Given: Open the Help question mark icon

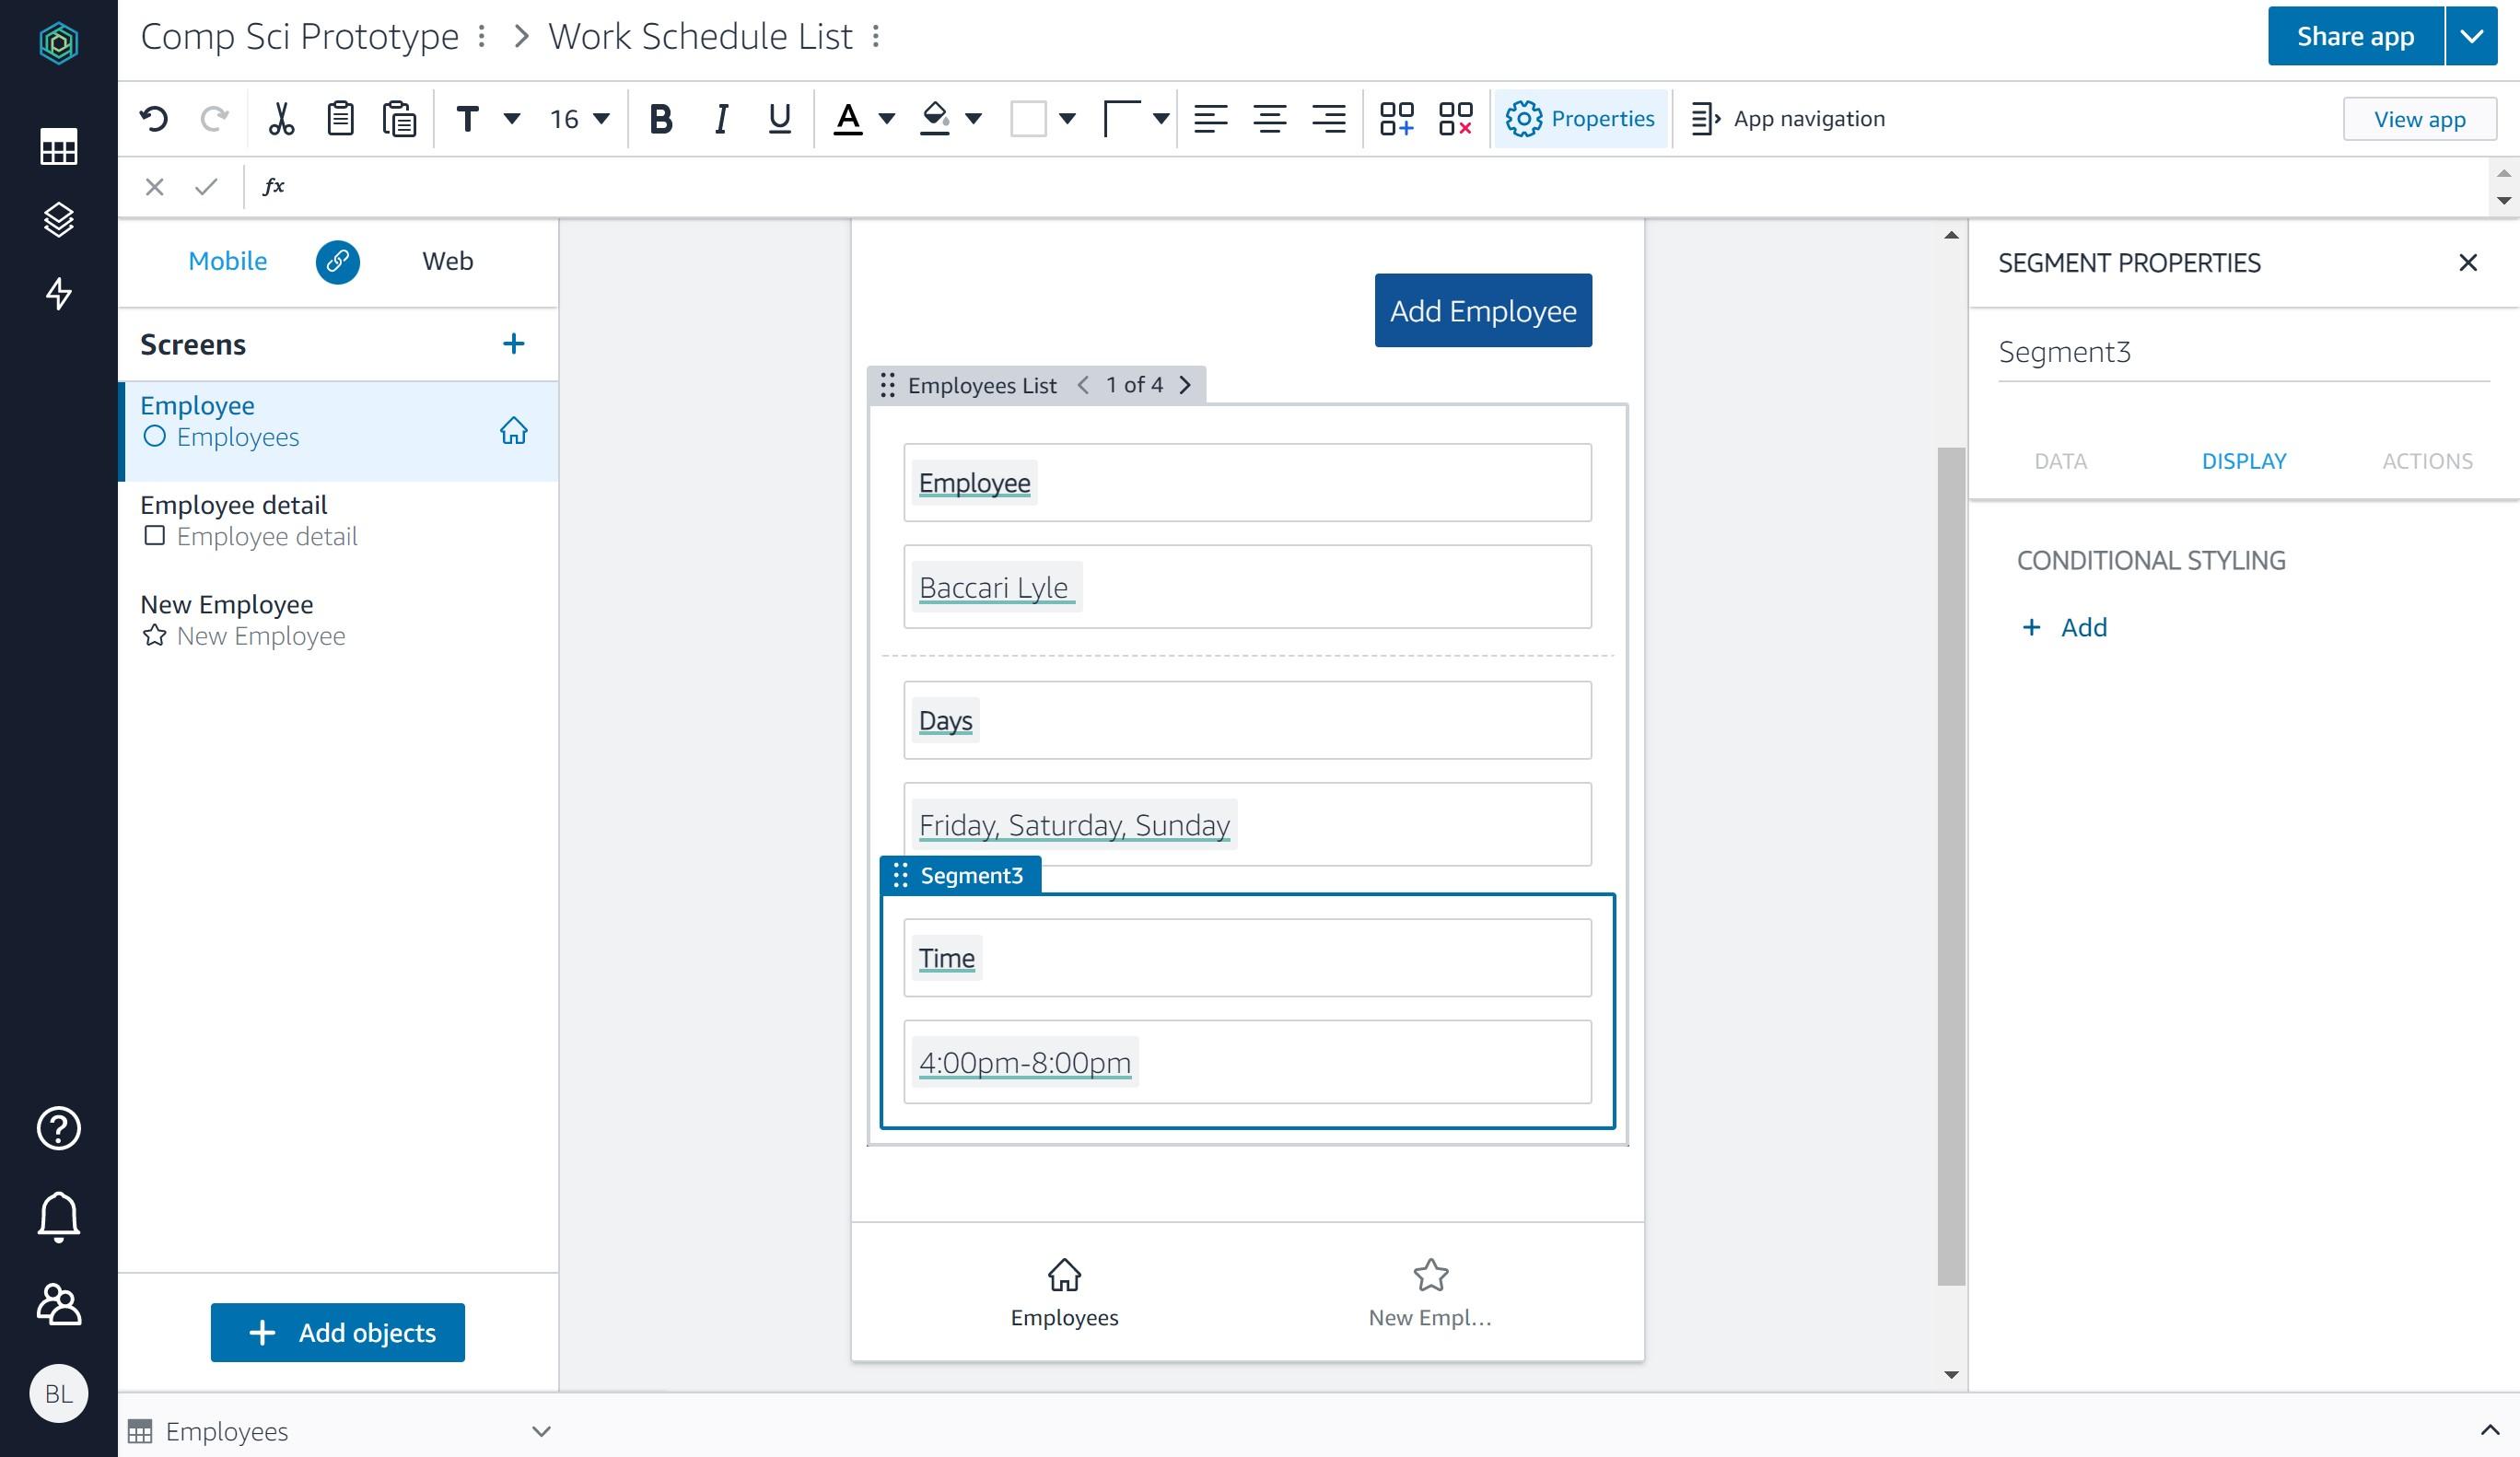Looking at the screenshot, I should (x=58, y=1128).
